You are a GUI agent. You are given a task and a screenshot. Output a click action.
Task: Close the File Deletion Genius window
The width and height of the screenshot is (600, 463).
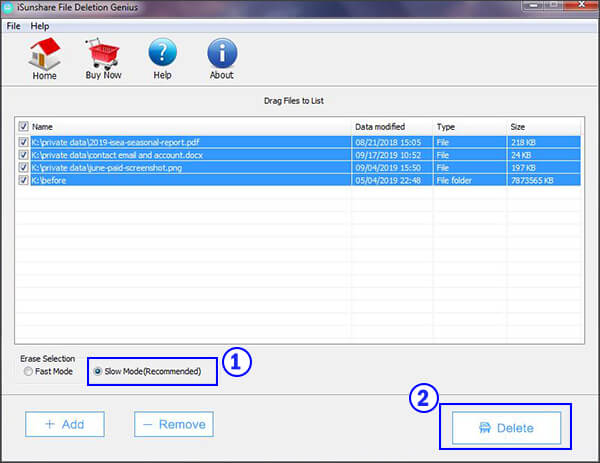pyautogui.click(x=581, y=5)
